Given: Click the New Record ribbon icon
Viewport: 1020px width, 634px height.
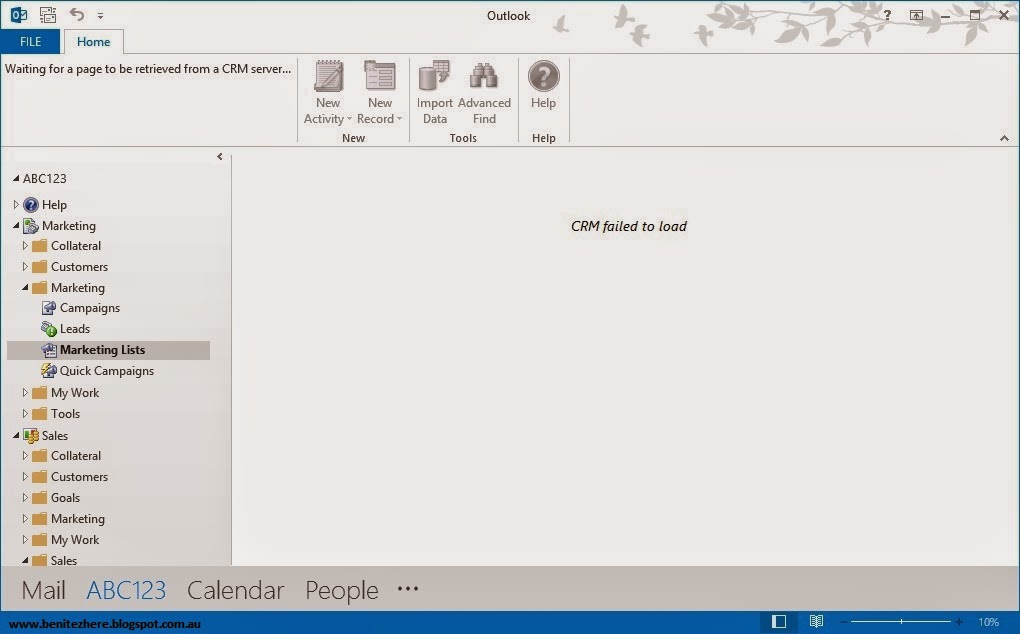Looking at the screenshot, I should pos(380,77).
